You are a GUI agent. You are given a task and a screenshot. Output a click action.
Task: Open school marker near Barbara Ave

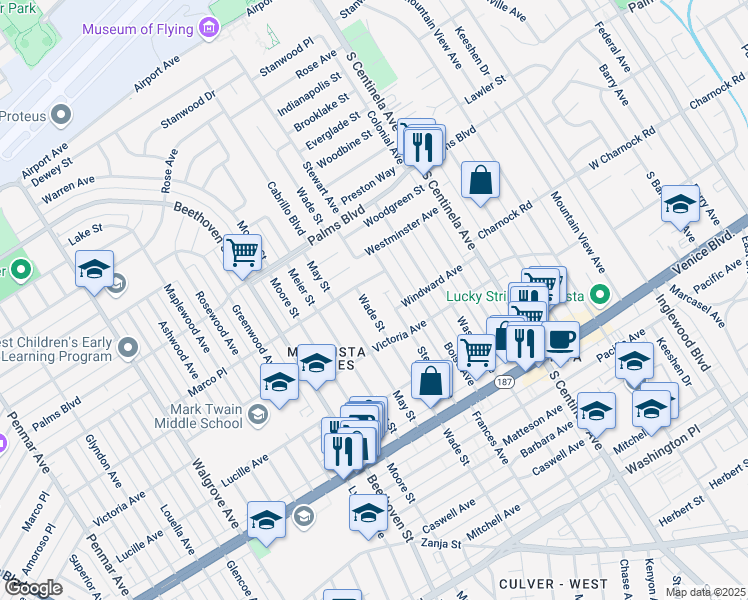(x=596, y=414)
